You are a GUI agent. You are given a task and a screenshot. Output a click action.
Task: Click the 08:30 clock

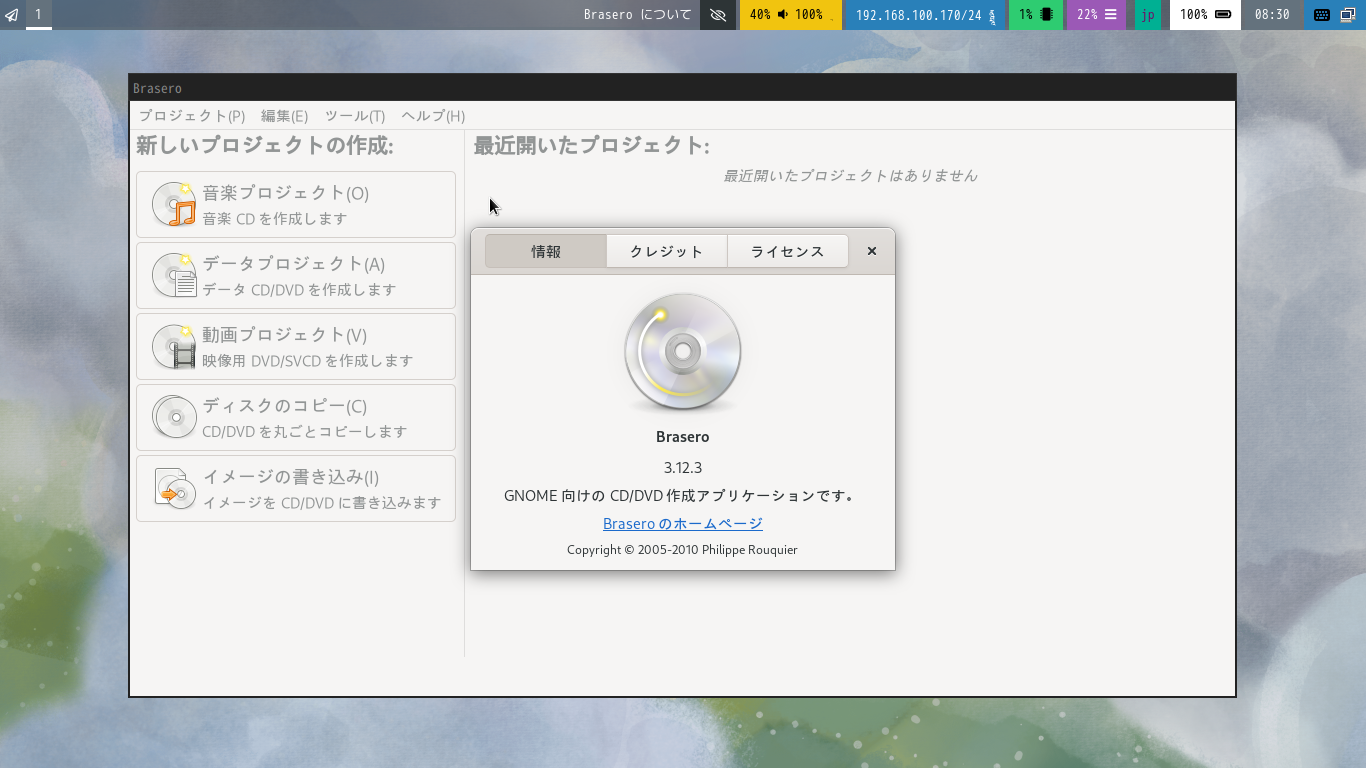tap(1272, 15)
